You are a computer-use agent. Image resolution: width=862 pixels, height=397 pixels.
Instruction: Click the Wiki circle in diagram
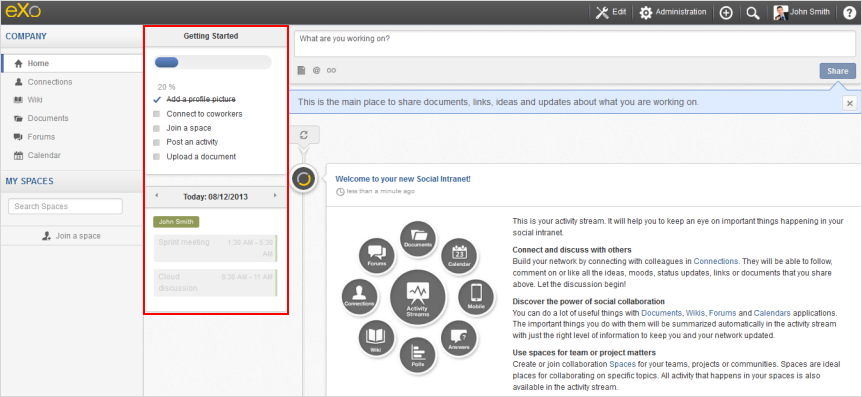coord(376,339)
